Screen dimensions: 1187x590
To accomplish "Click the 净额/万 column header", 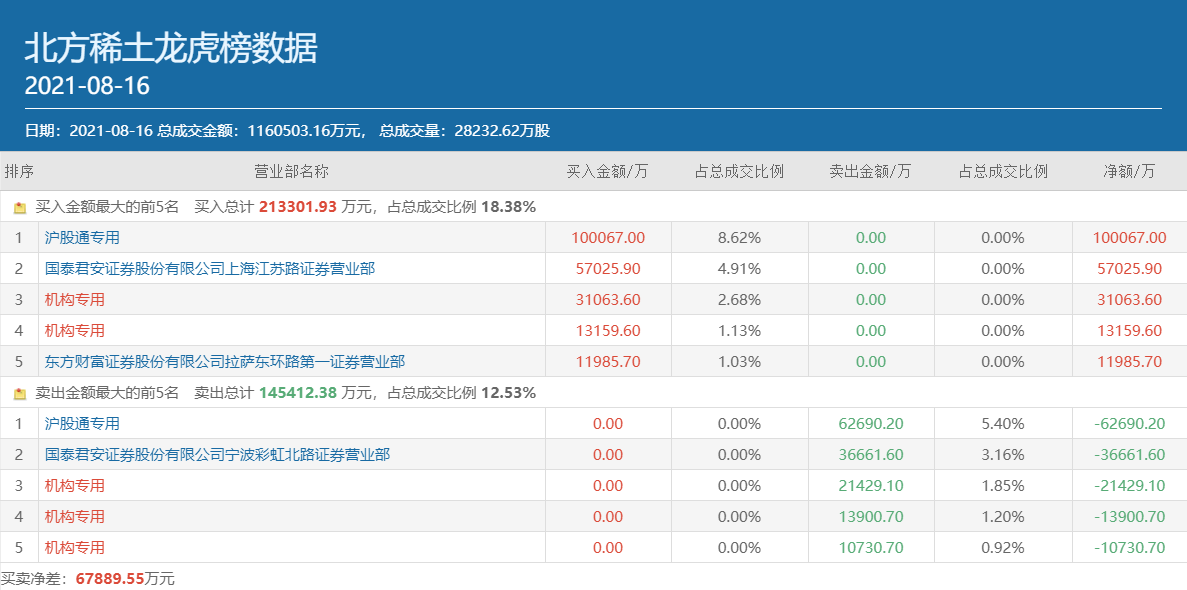I will coord(1129,171).
